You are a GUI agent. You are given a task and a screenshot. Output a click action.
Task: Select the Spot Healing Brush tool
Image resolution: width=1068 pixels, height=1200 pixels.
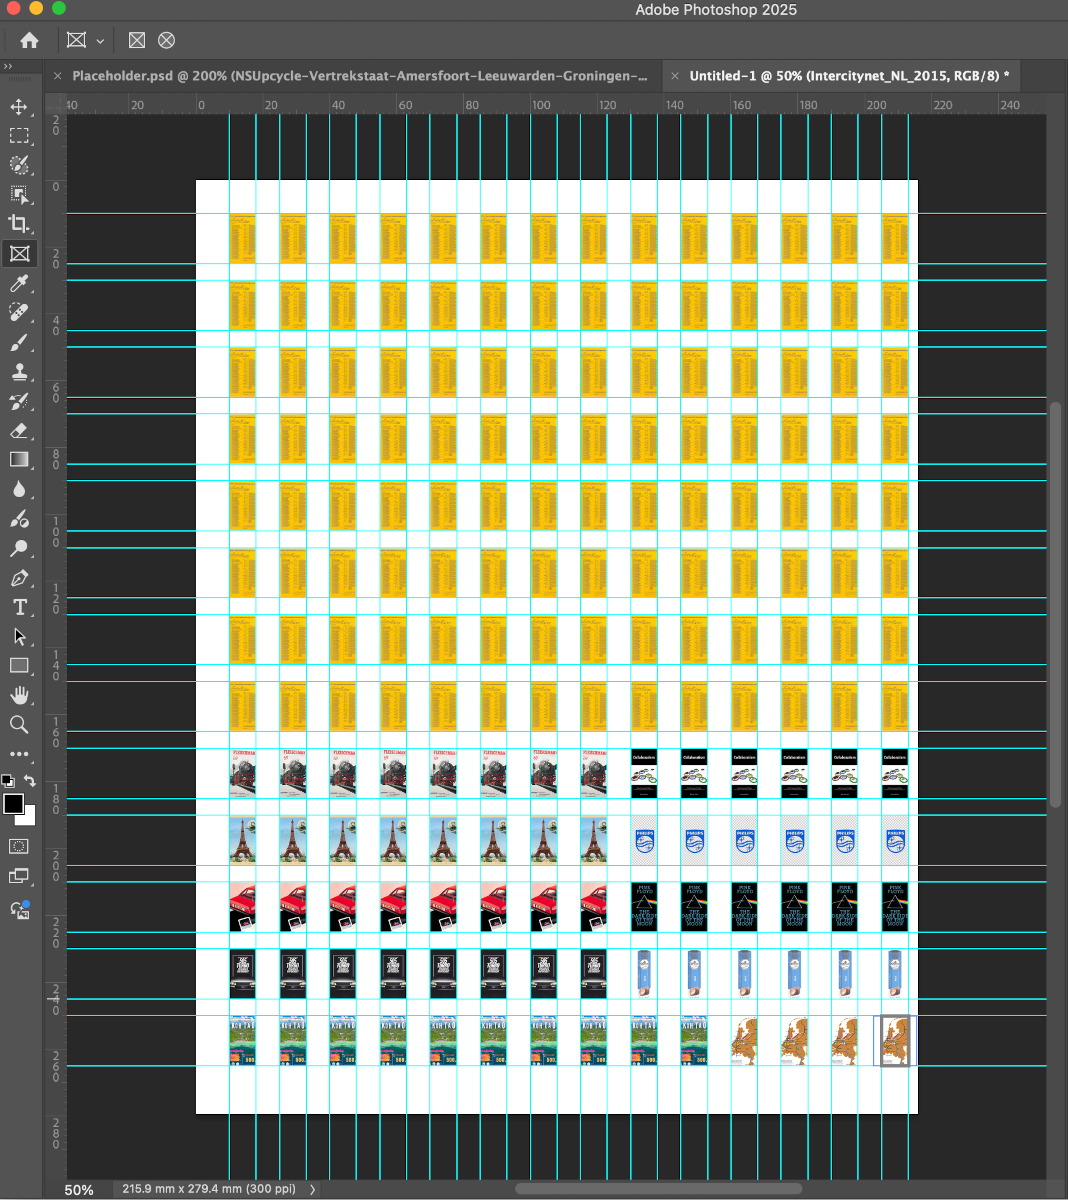click(19, 313)
